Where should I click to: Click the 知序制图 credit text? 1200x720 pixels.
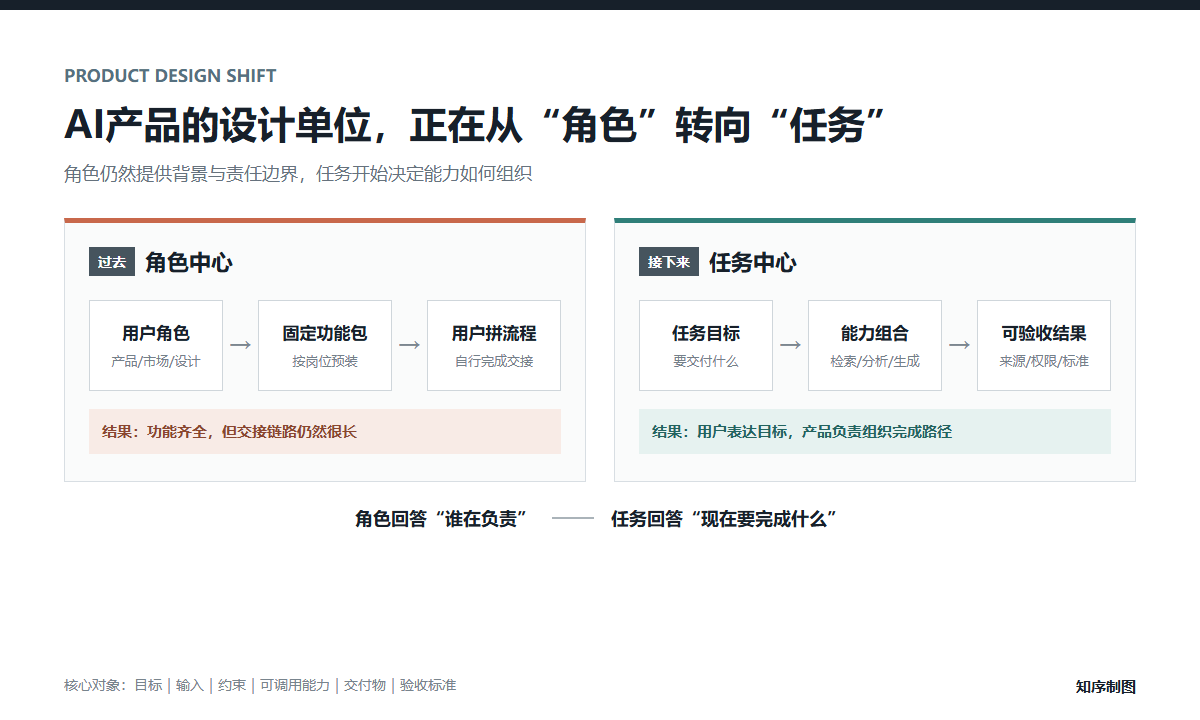(x=1106, y=686)
